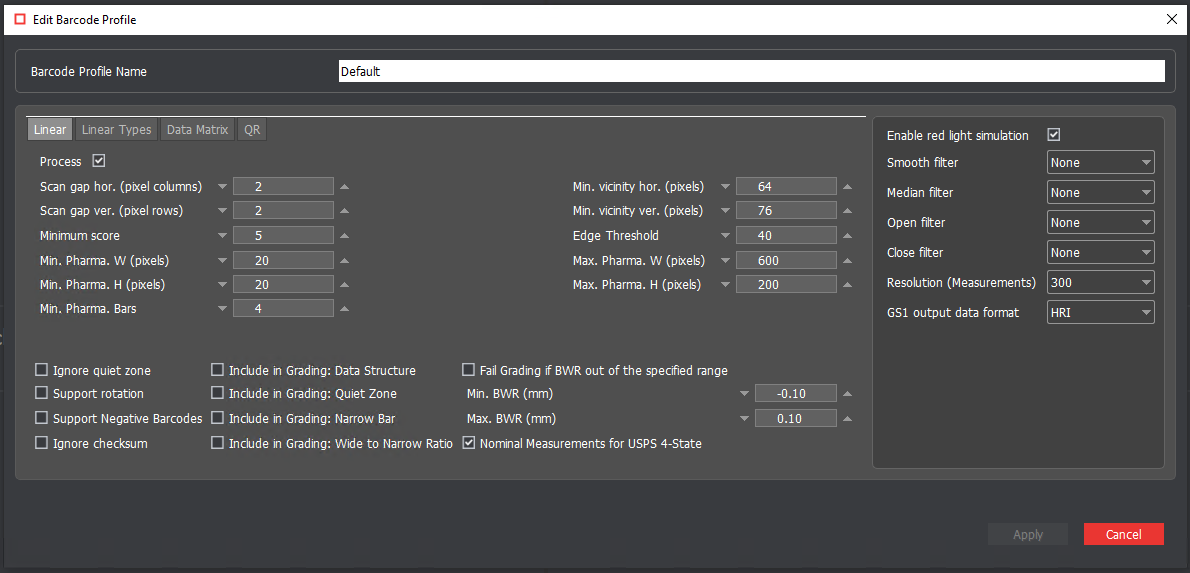Click the Barcode Profile Name field
Screen dimensions: 1190x573
750,71
